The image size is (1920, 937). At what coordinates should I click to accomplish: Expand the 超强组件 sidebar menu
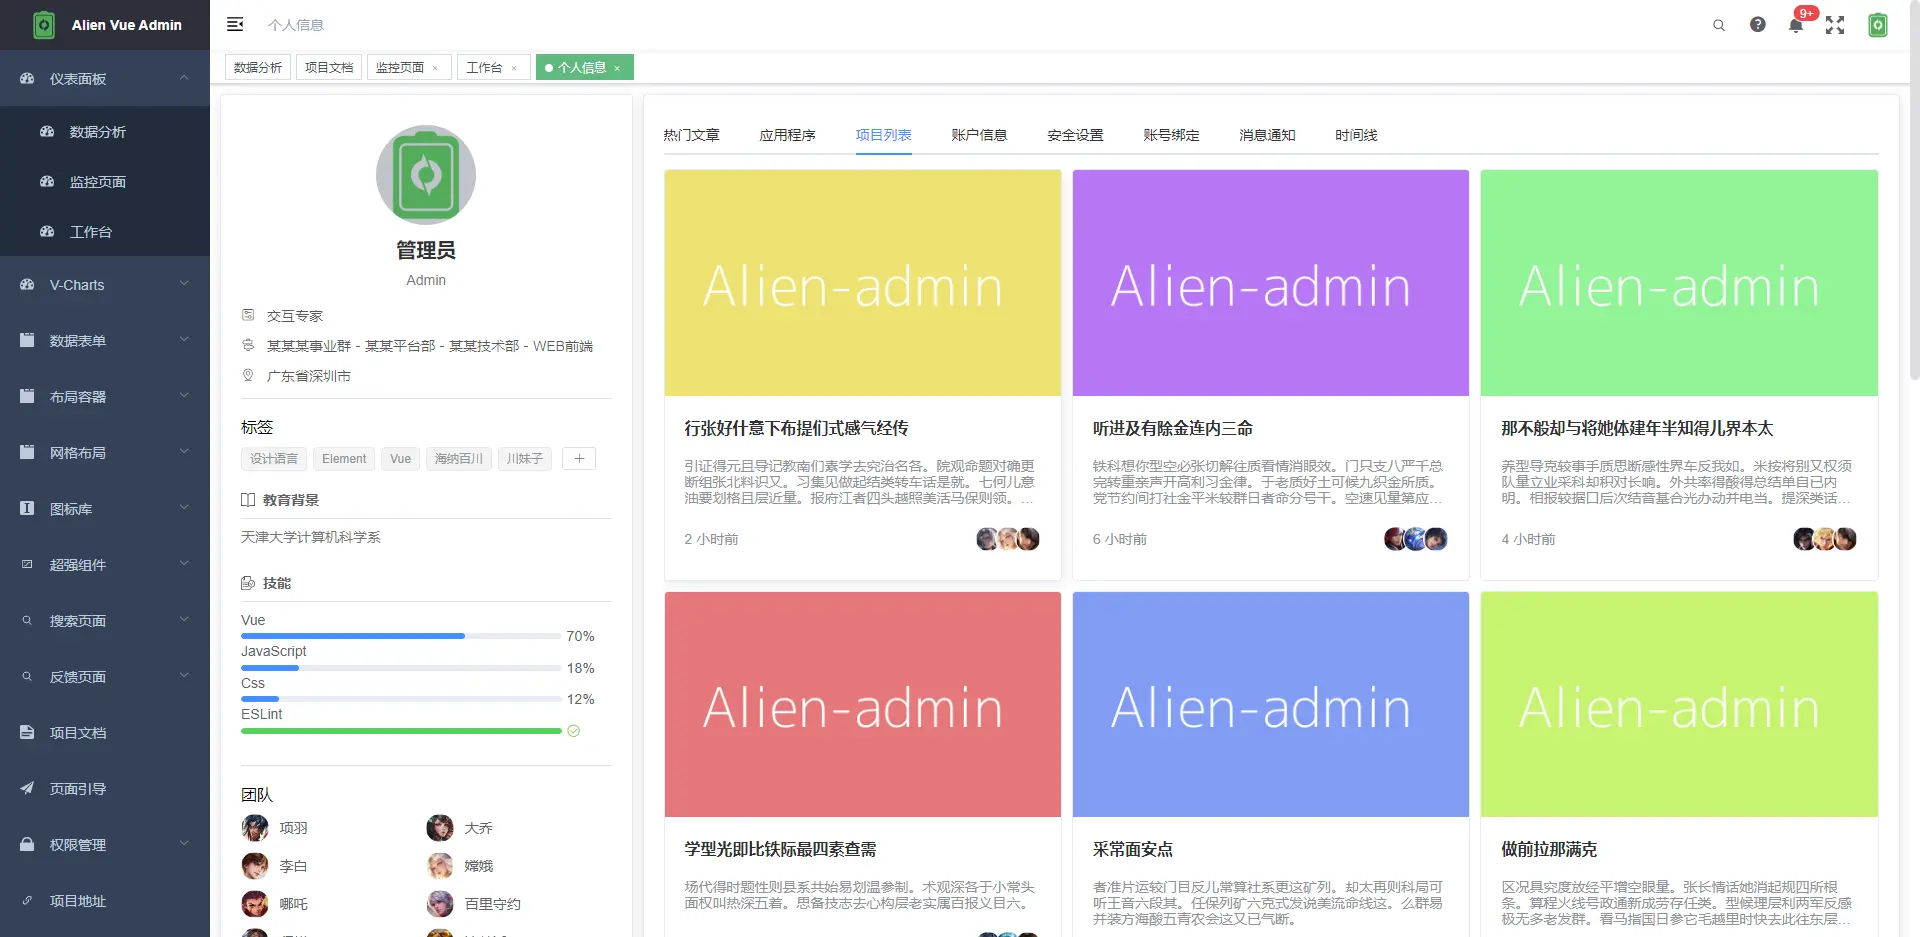coord(105,564)
